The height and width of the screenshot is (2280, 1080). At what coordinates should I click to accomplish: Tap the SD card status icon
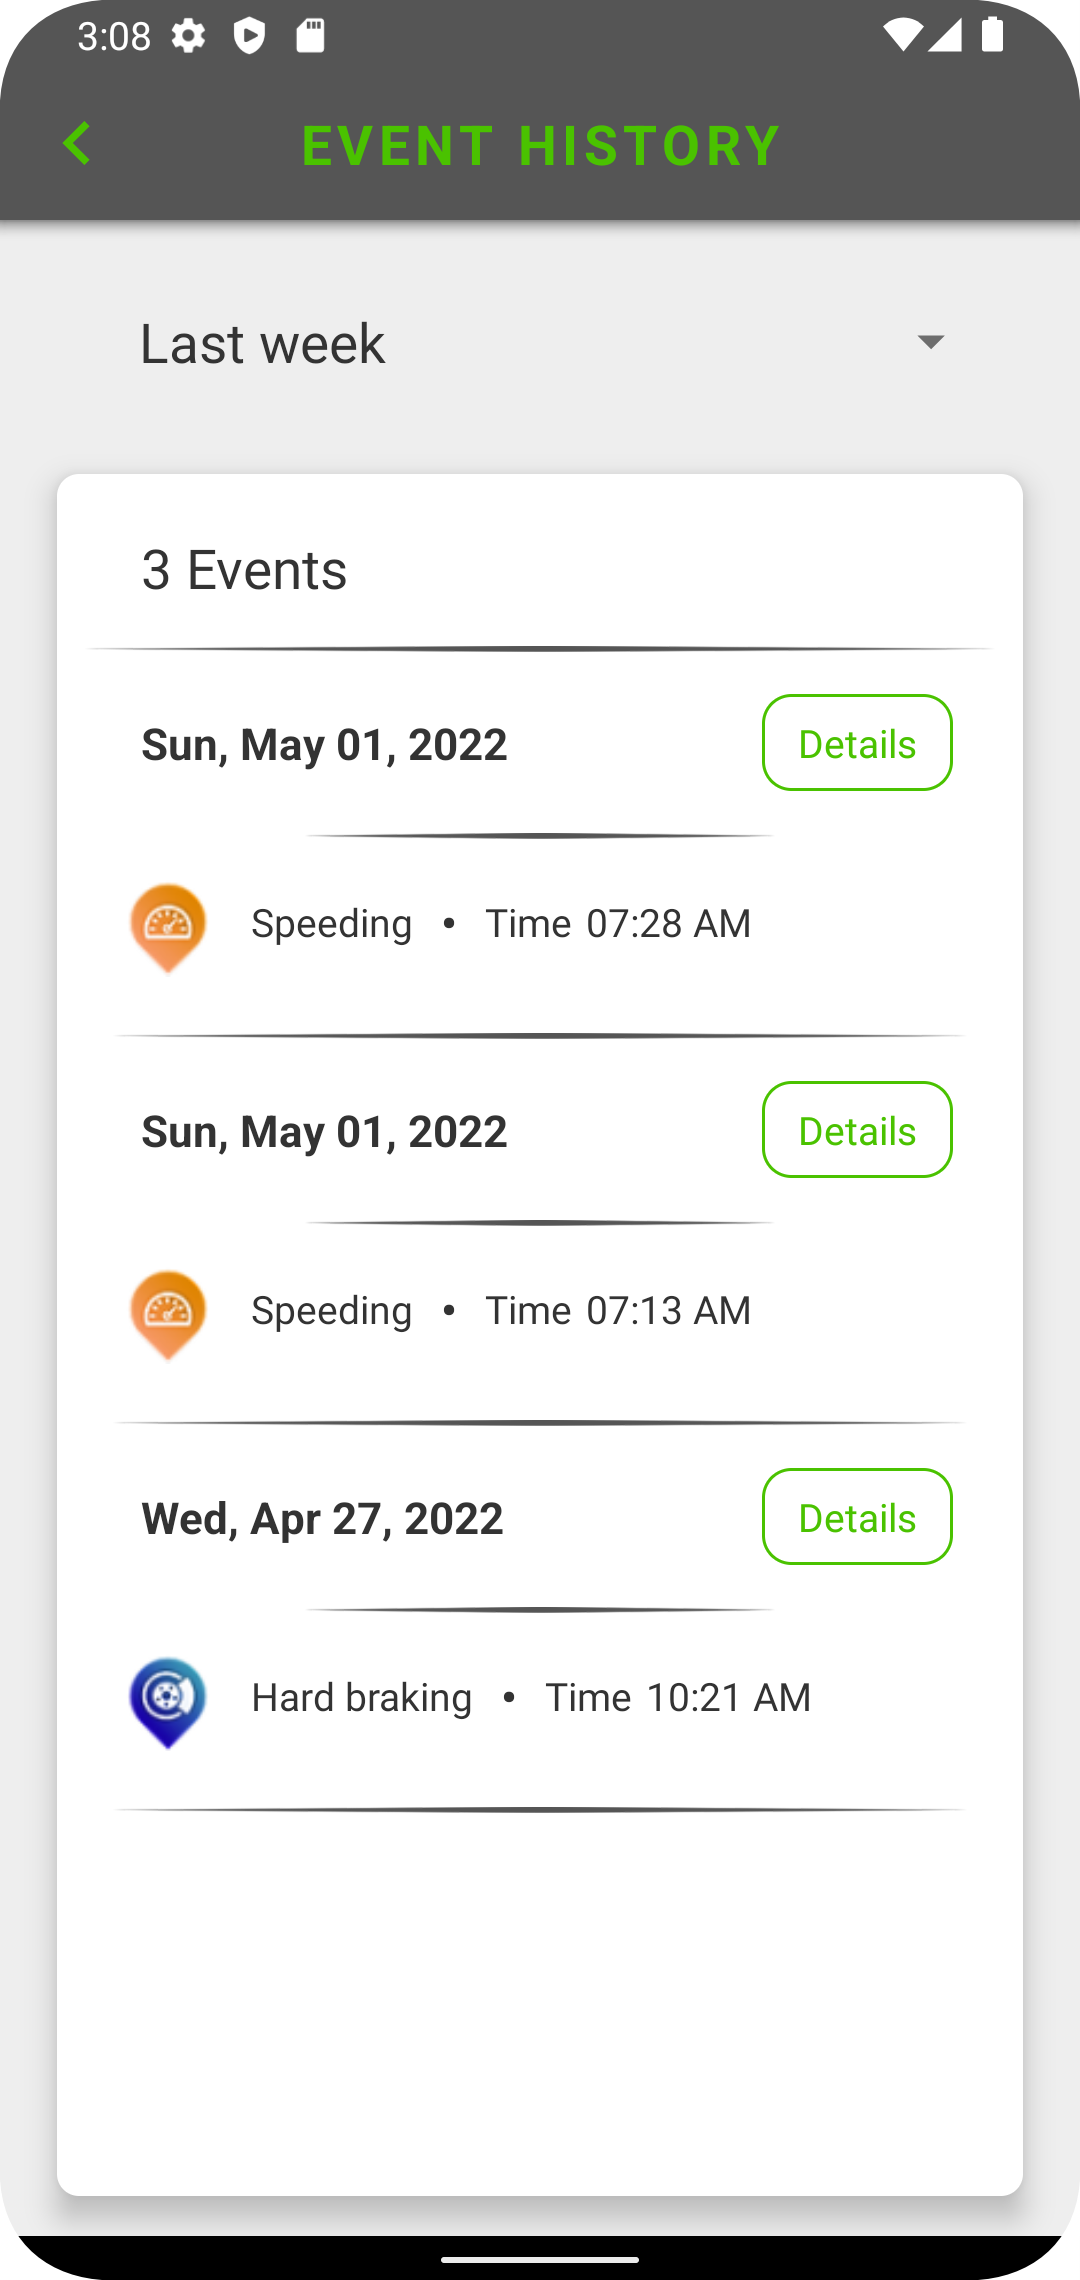pos(311,37)
